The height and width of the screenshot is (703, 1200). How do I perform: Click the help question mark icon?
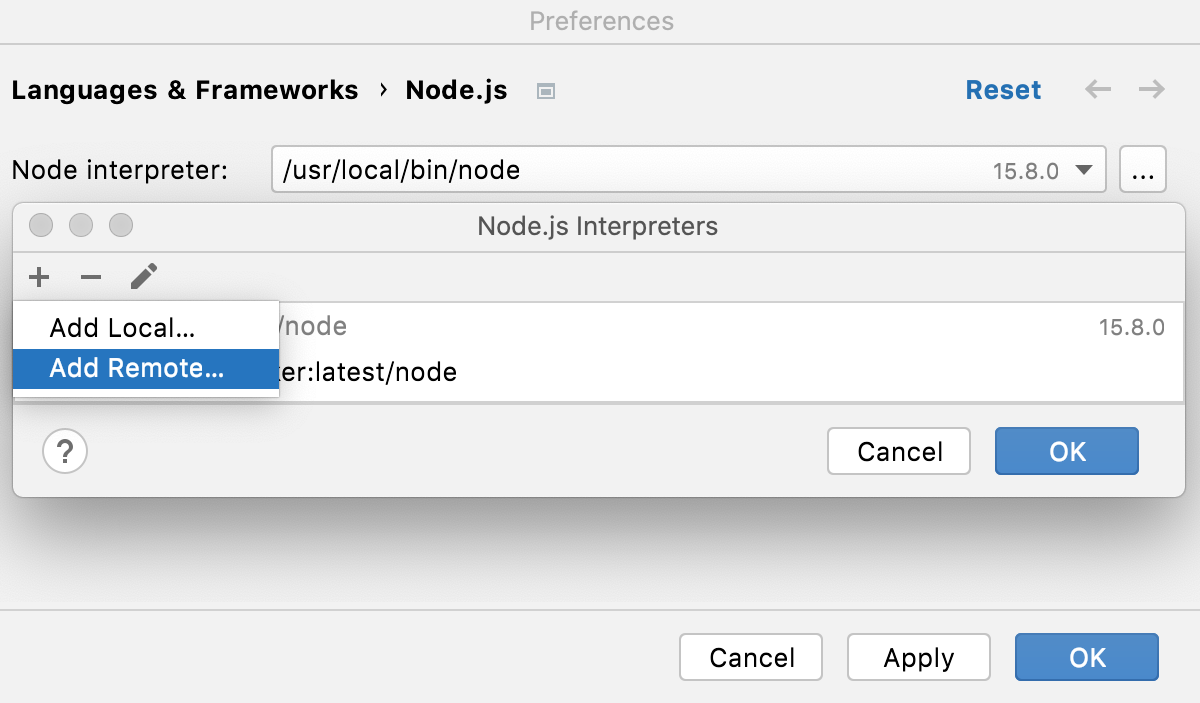[x=65, y=451]
